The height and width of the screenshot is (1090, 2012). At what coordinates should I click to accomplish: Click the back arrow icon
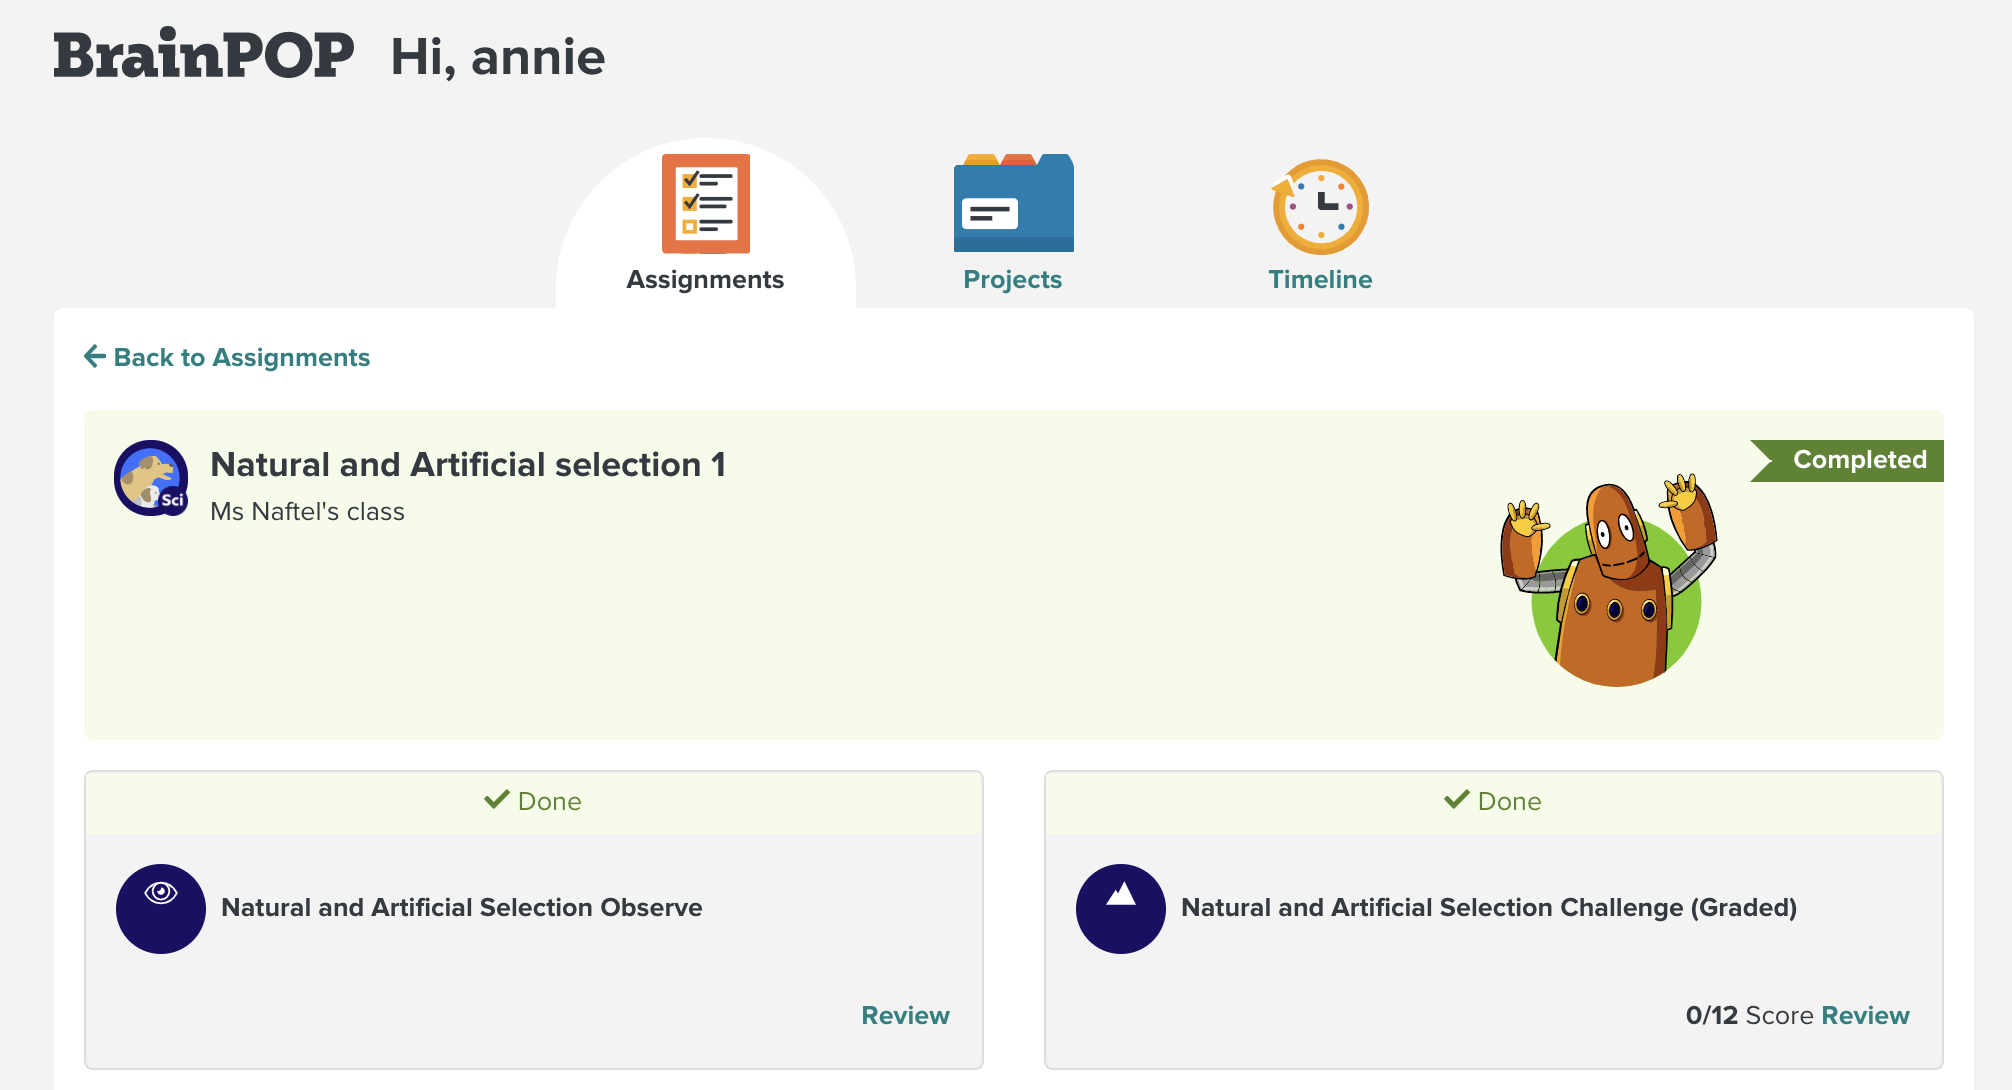pyautogui.click(x=95, y=356)
